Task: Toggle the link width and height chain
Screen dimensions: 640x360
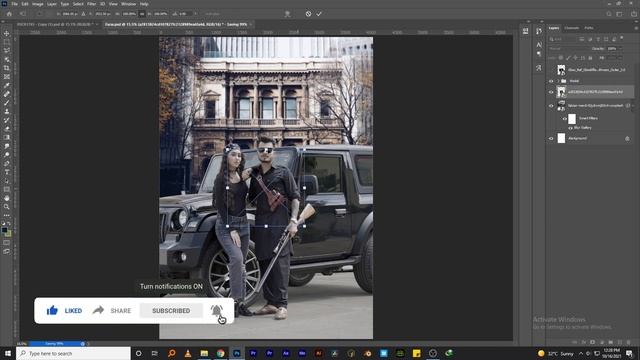Action: coord(142,14)
